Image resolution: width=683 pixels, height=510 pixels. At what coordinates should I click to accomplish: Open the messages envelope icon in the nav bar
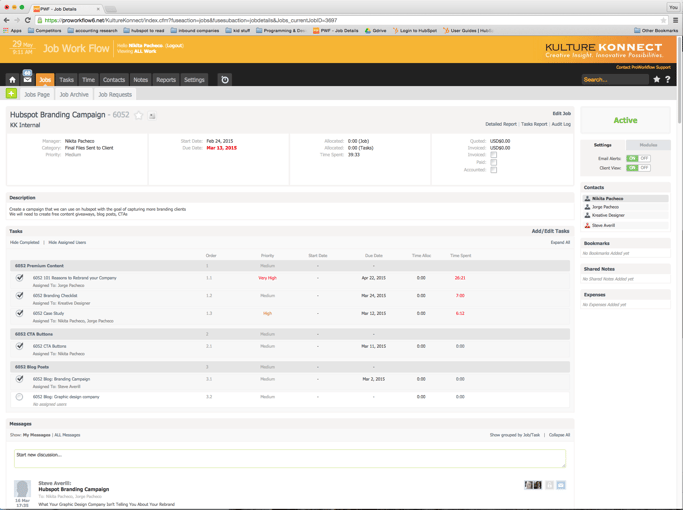27,80
